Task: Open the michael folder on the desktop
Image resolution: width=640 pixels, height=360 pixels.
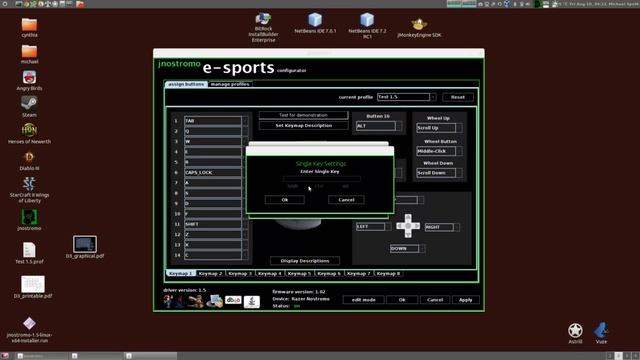Action: [29, 54]
